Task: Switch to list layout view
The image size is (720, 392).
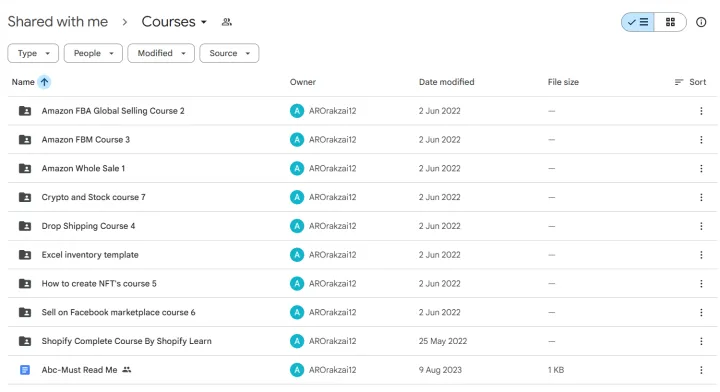Action: click(638, 22)
